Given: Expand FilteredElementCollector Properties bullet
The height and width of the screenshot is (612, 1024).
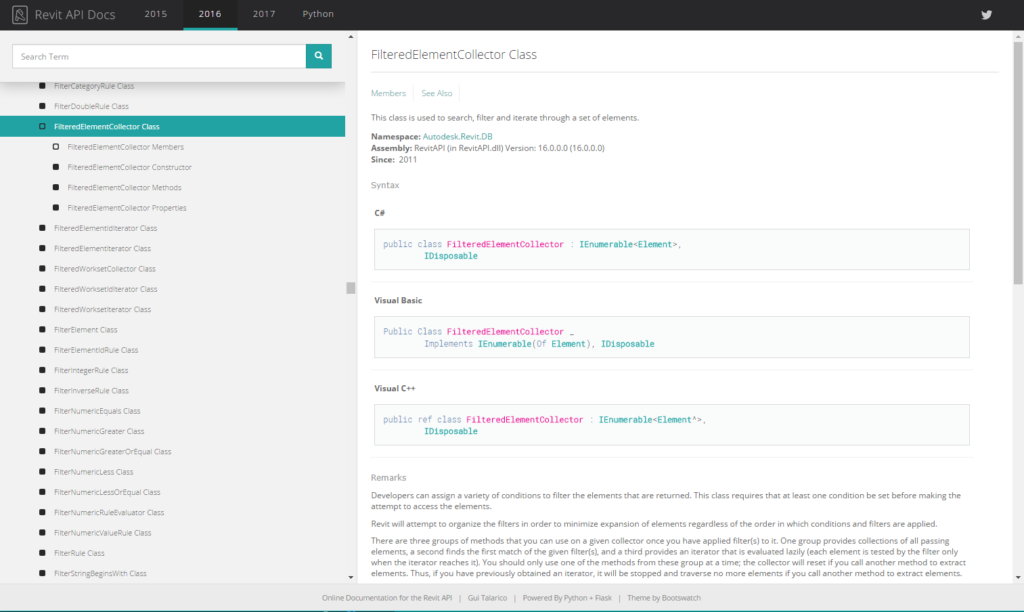Looking at the screenshot, I should [x=56, y=208].
